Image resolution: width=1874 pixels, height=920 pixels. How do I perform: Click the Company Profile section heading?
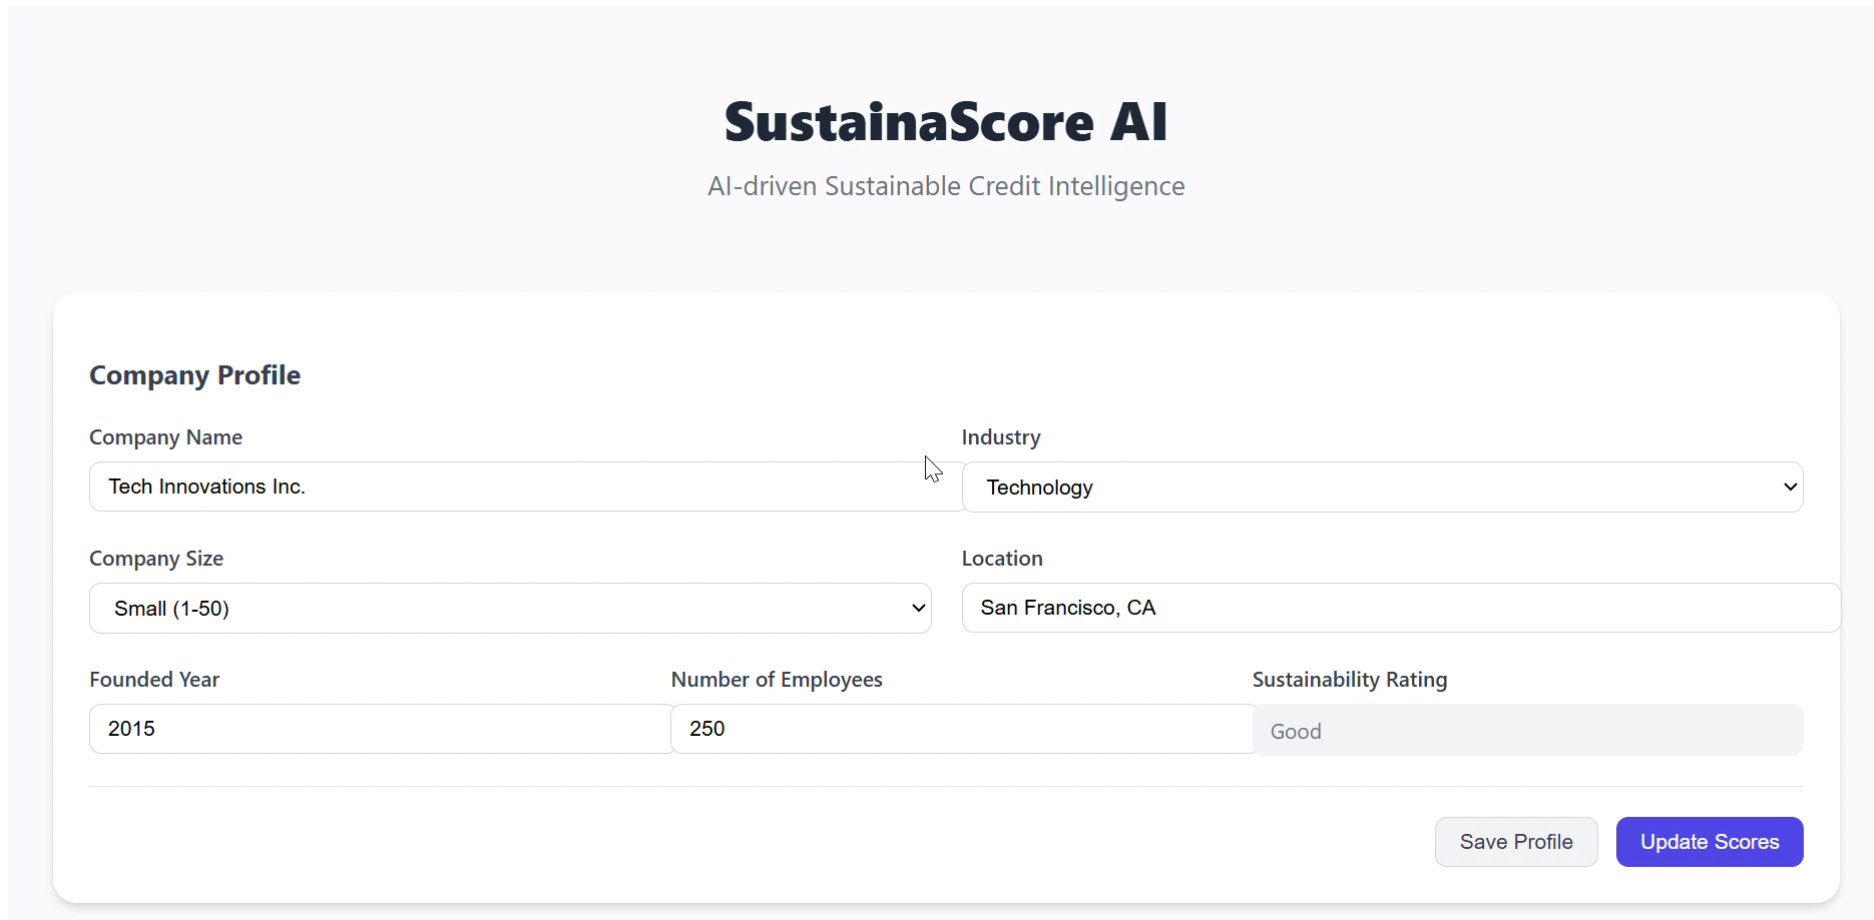(x=195, y=375)
